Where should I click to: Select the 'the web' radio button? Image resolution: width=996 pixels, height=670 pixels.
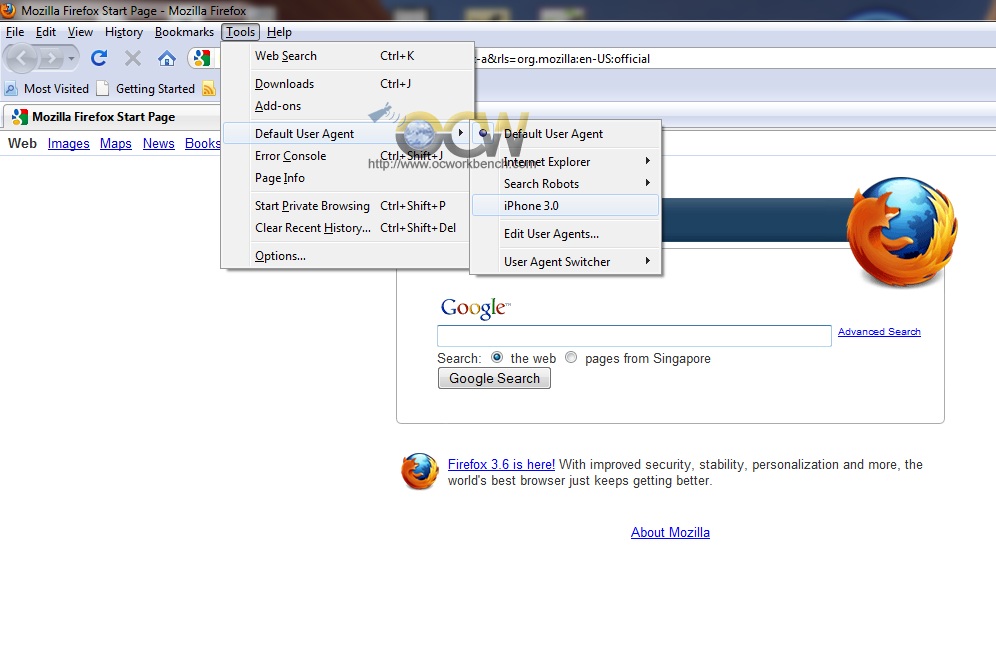497,358
